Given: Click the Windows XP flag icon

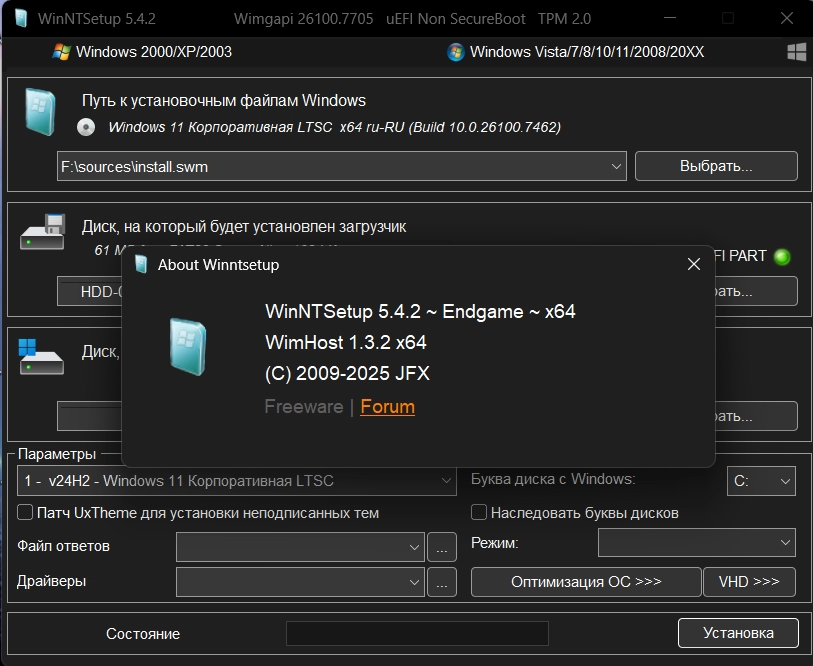Looking at the screenshot, I should [x=61, y=52].
